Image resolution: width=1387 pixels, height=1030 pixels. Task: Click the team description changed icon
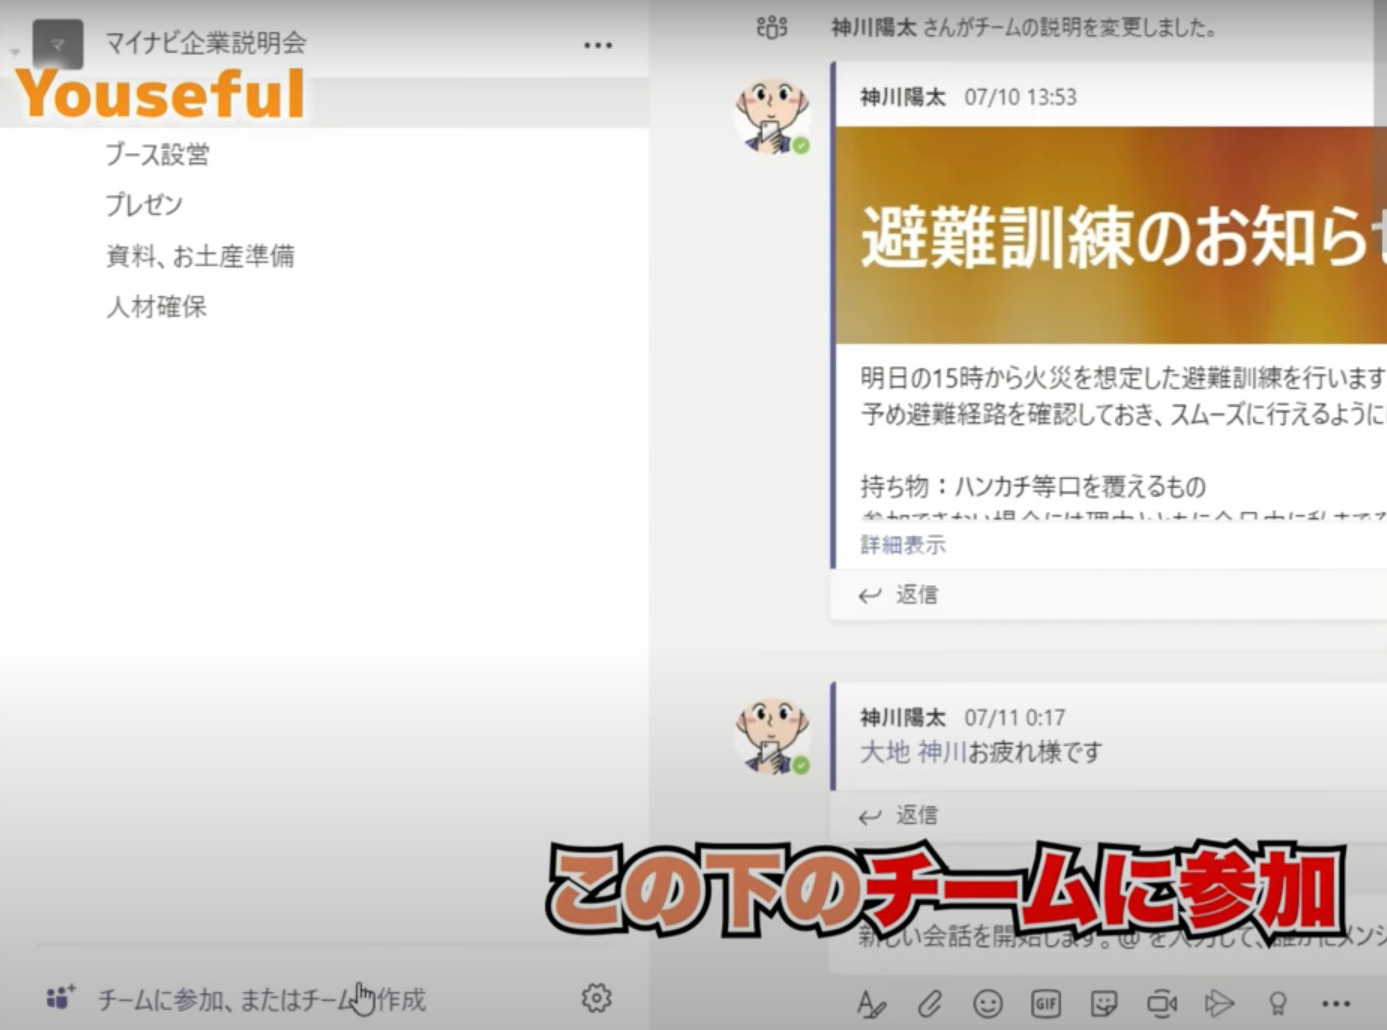[772, 27]
